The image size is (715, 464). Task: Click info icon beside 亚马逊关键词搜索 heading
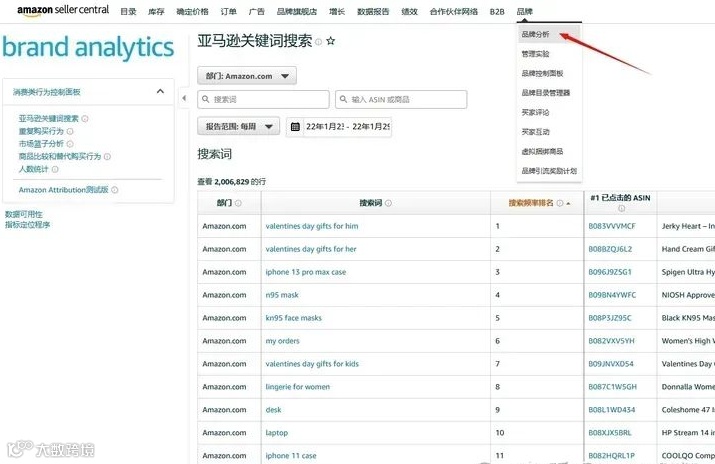(318, 42)
